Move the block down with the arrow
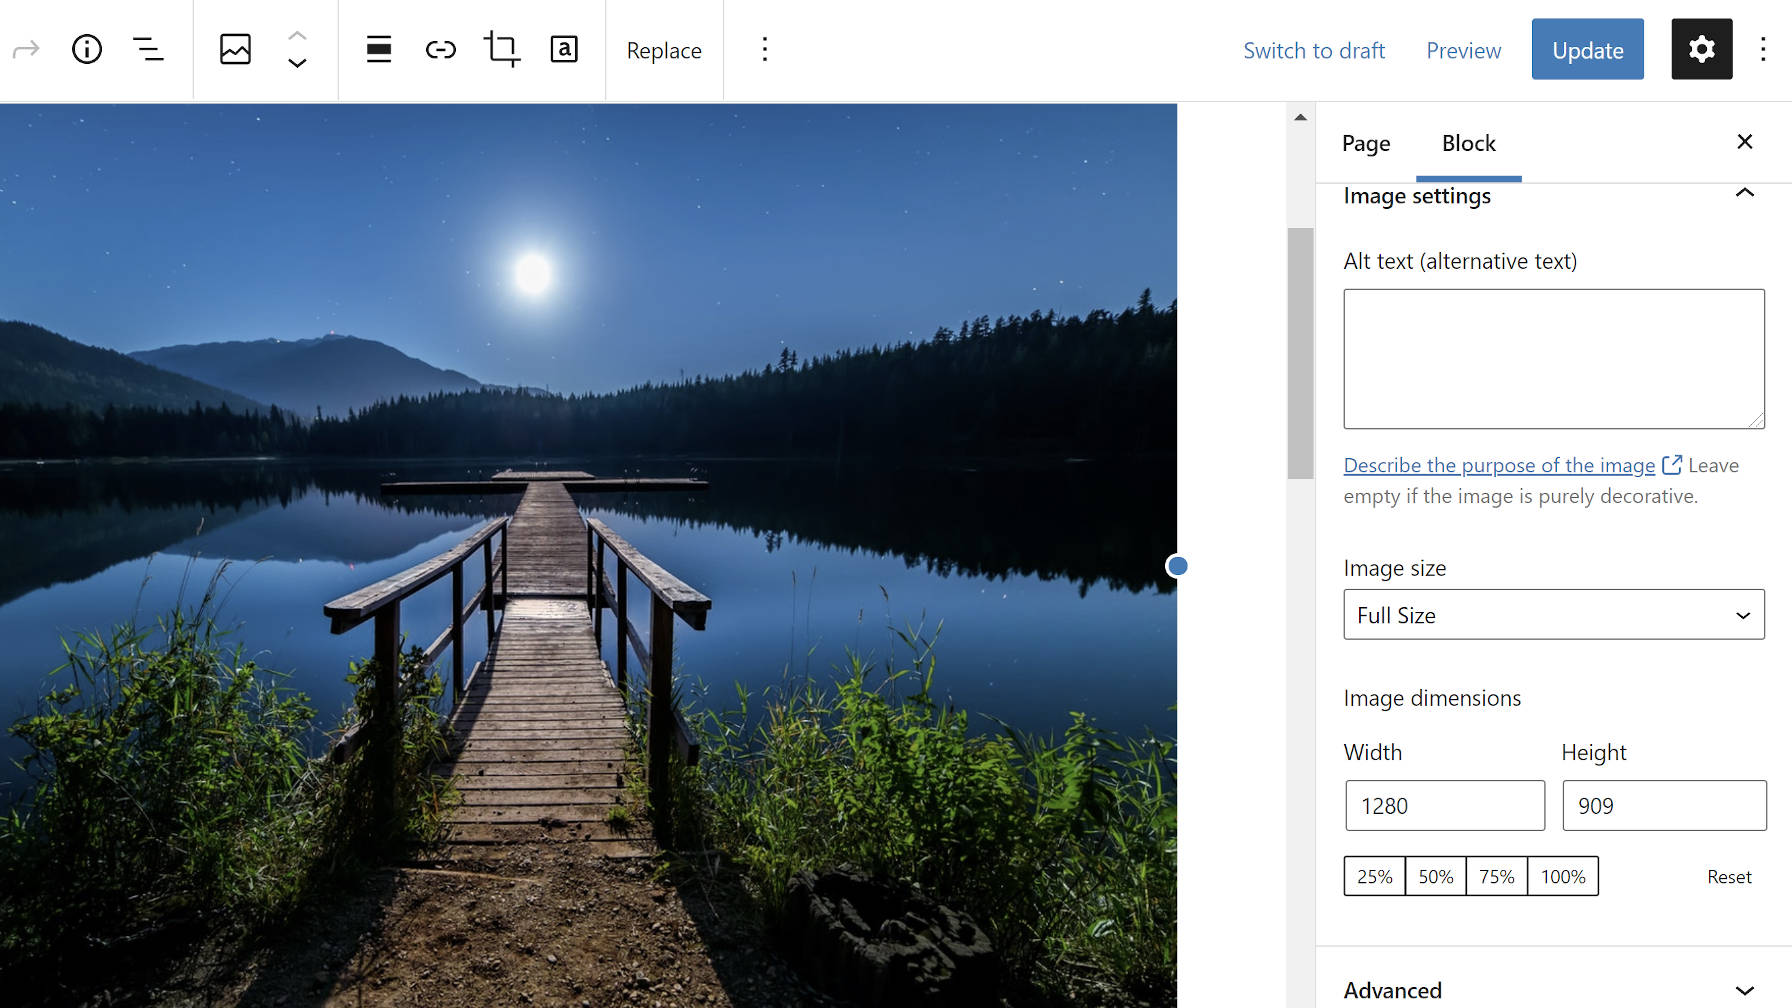This screenshot has width=1792, height=1008. click(x=297, y=63)
